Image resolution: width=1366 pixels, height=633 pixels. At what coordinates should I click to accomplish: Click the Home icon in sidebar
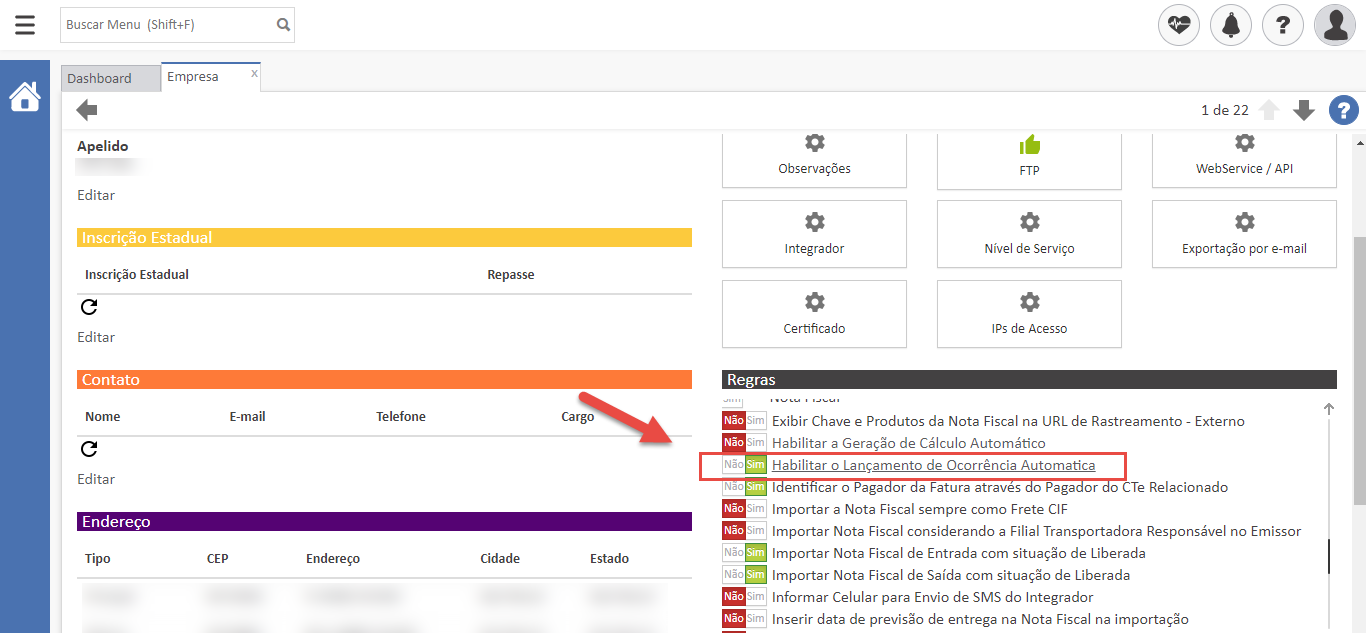coord(25,97)
